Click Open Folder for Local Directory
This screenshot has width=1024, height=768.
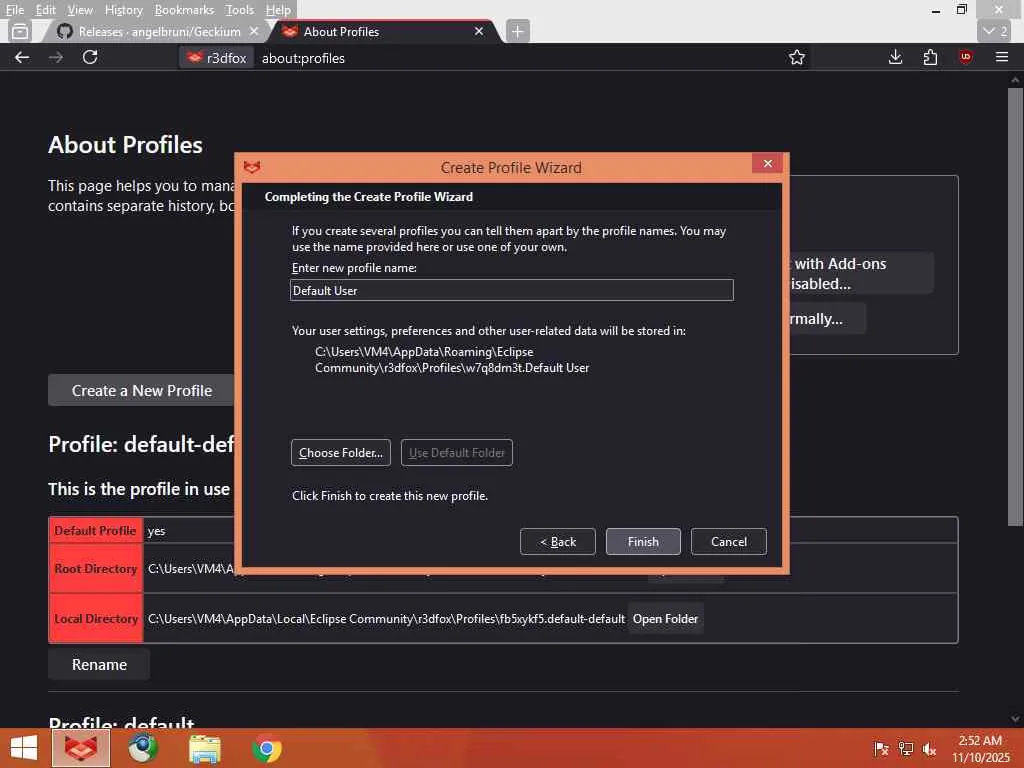point(665,618)
